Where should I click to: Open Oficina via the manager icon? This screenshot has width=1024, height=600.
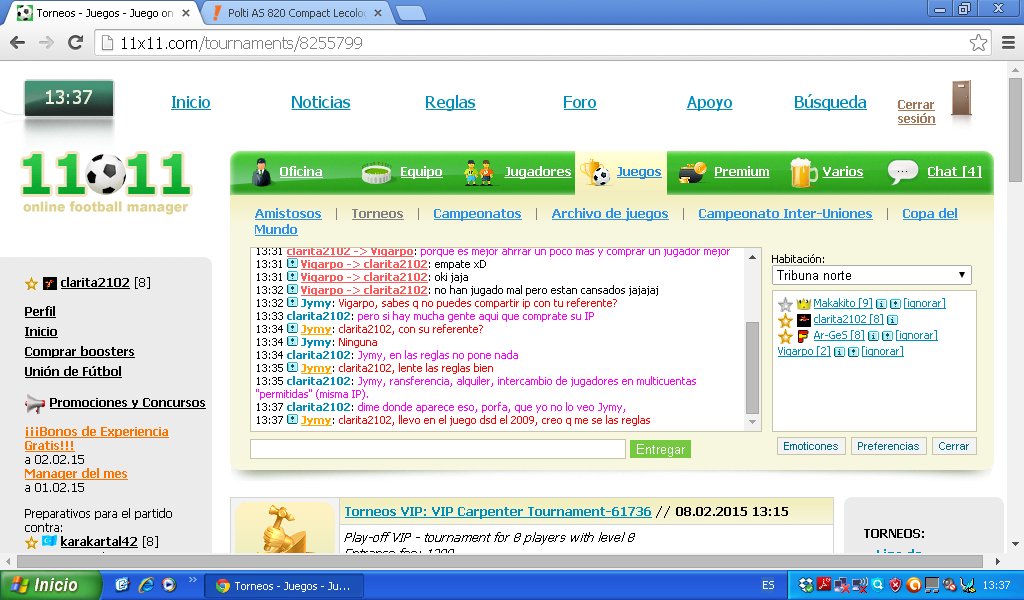[261, 172]
